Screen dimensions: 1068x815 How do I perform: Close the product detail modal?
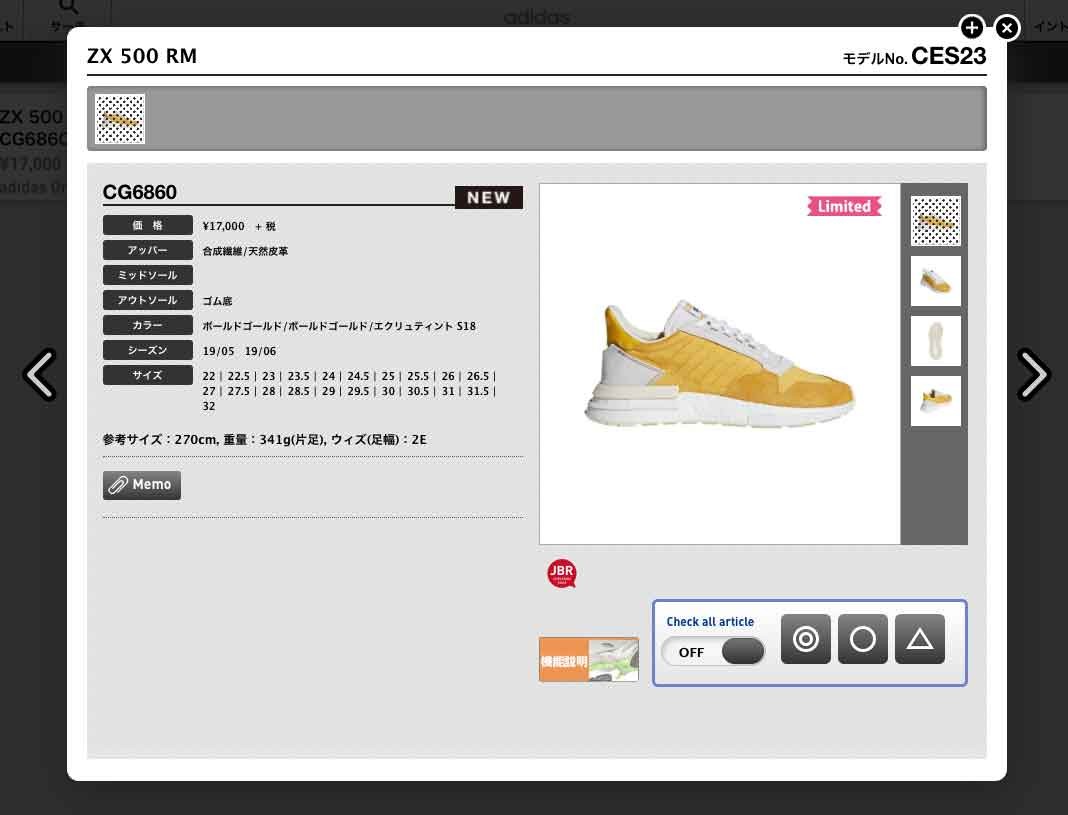[1007, 27]
